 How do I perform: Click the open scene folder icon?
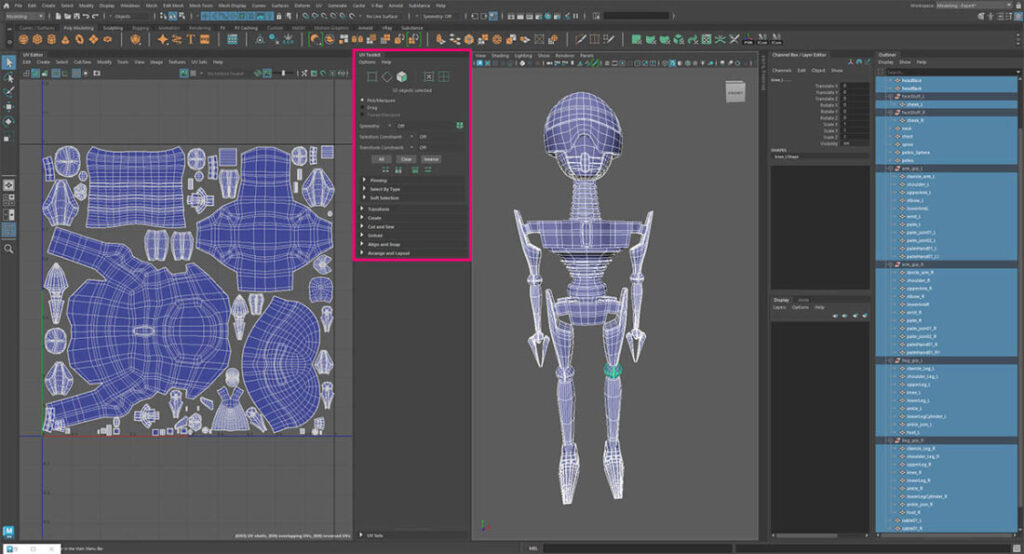[67, 16]
